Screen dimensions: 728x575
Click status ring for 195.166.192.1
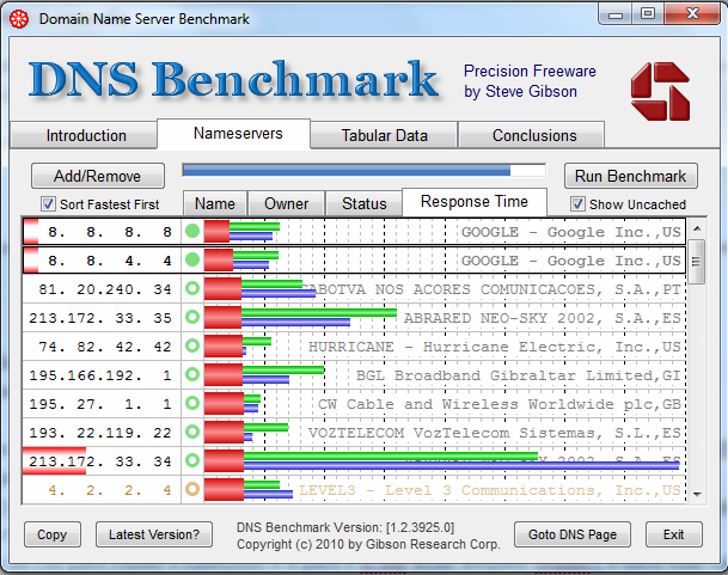[x=192, y=374]
